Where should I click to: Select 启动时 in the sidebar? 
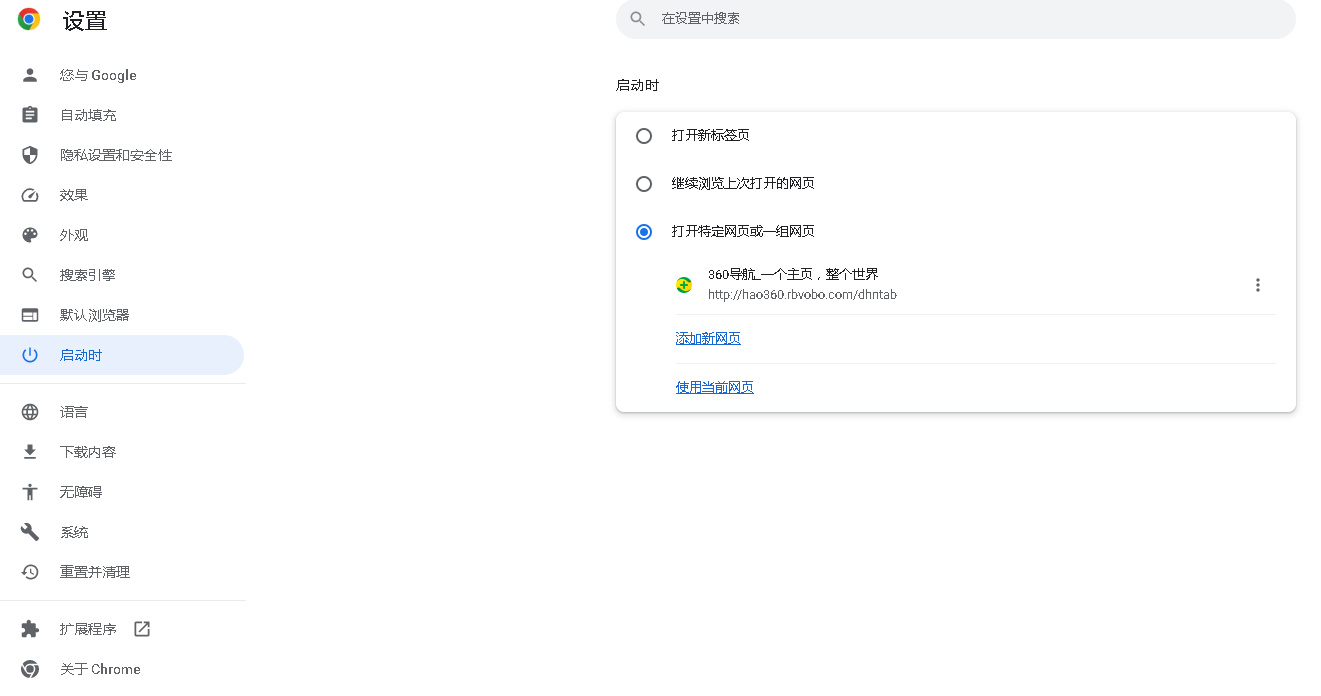122,355
